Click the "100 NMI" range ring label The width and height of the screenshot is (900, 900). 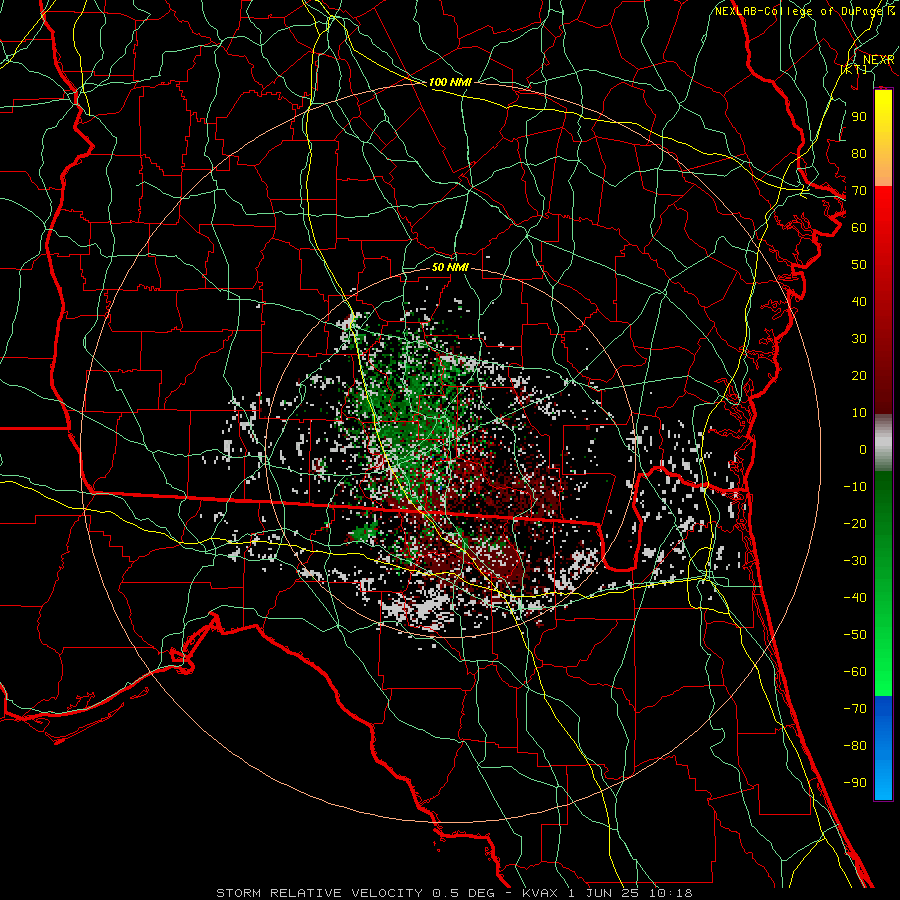[x=450, y=82]
